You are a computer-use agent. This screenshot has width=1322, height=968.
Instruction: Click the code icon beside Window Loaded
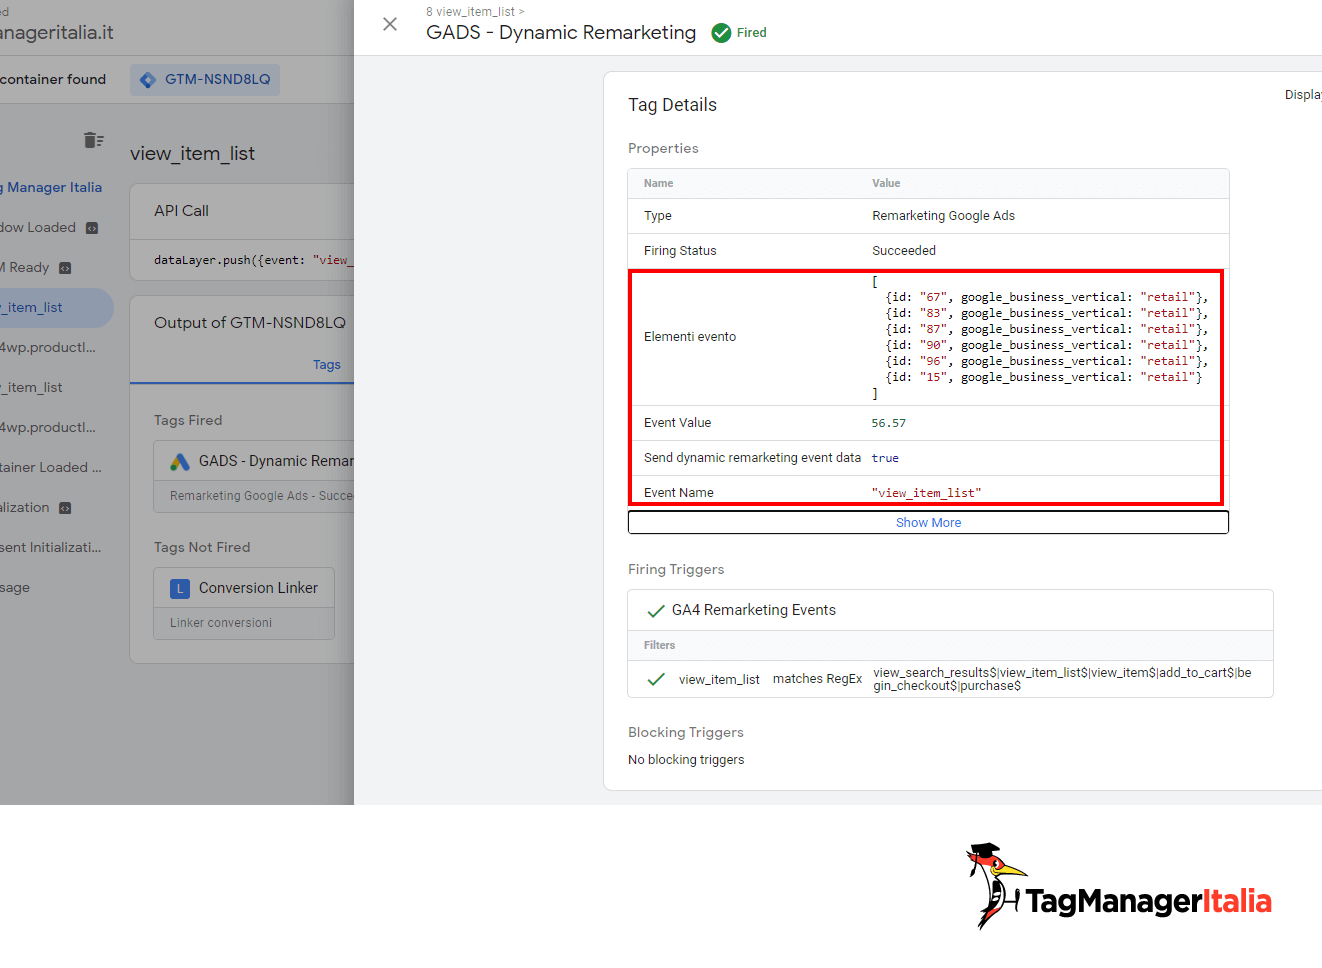tap(92, 228)
